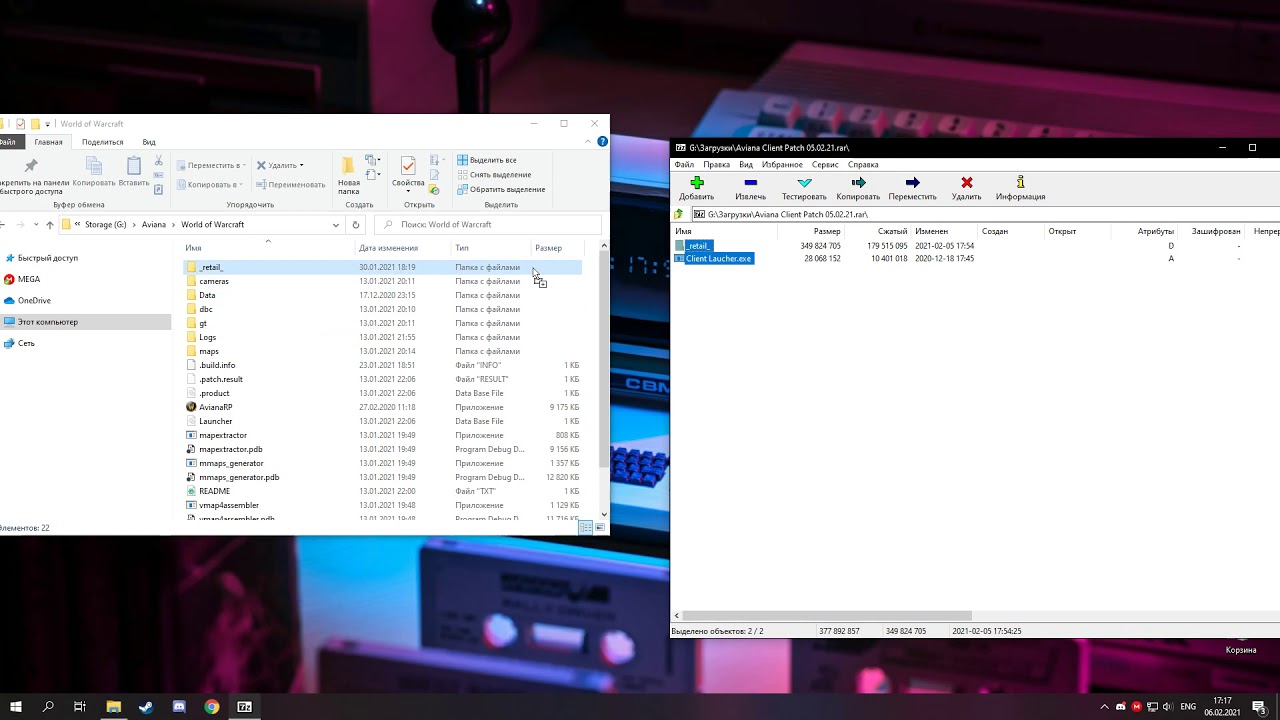The image size is (1280, 720).
Task: Open the Справка menu in 7-Zip
Action: [x=863, y=165]
